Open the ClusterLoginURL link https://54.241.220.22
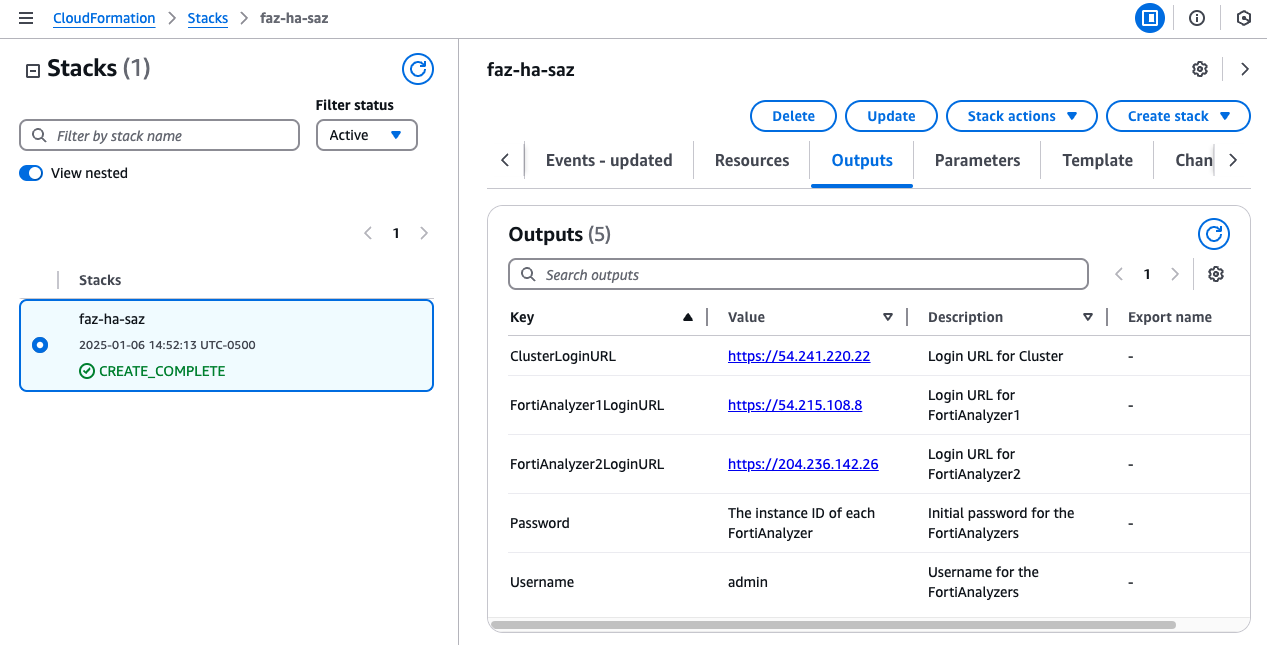Screen dimensions: 1267x645 pos(799,356)
